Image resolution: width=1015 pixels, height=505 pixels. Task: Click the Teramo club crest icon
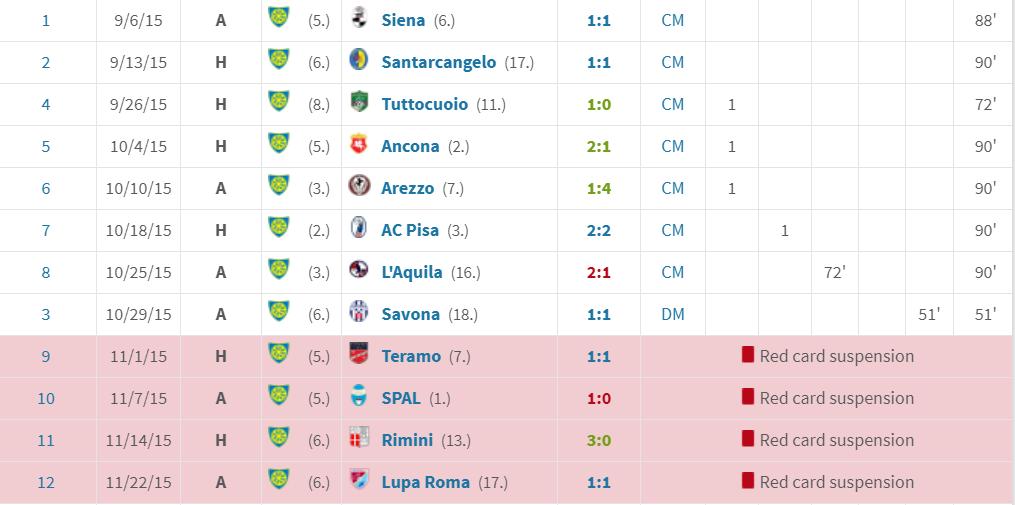359,355
